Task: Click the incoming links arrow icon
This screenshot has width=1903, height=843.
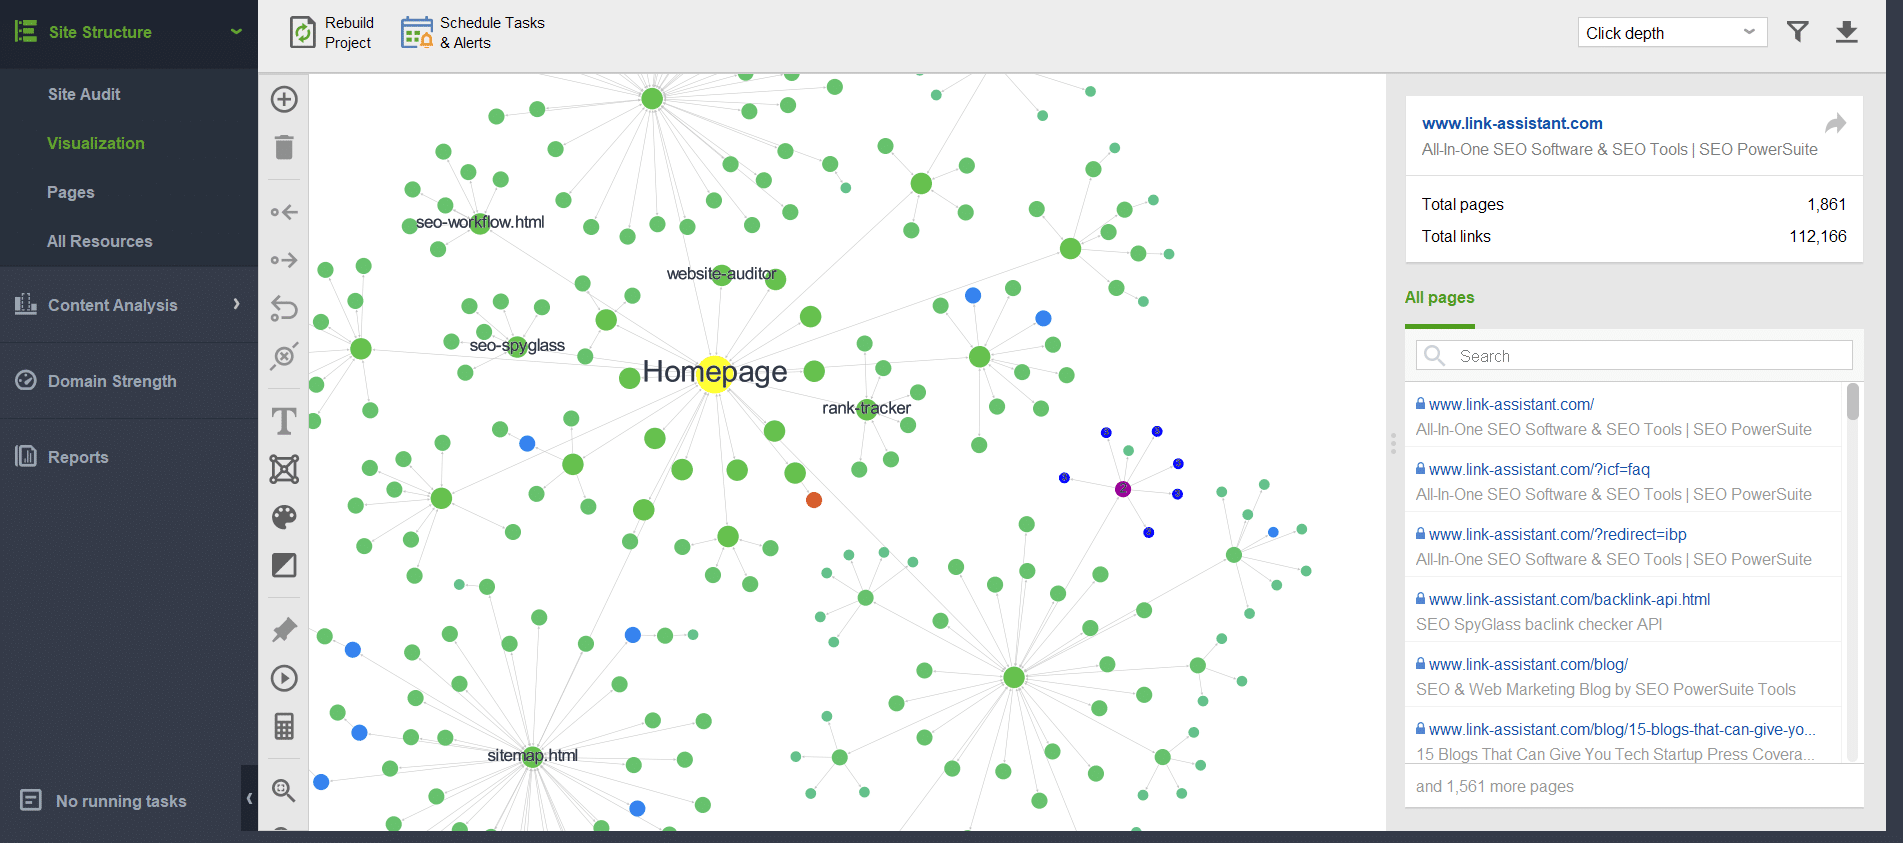Action: point(284,212)
